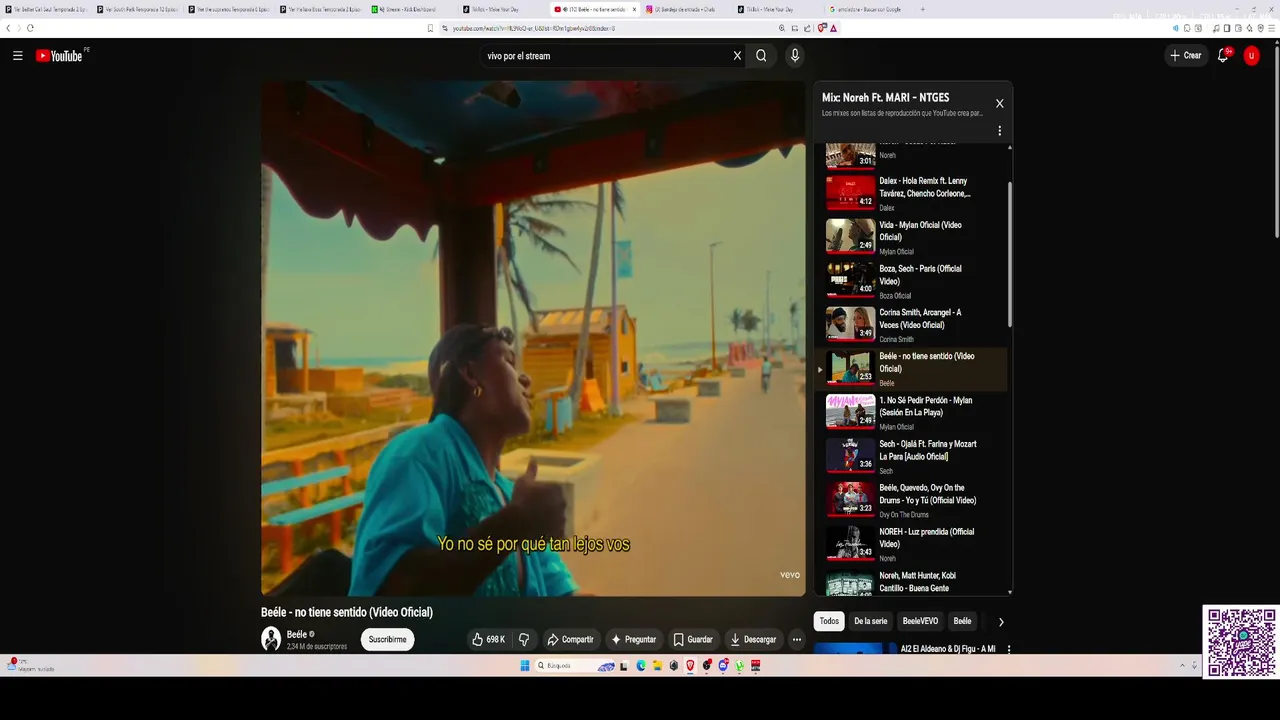
Task: Click the page vertical scrollbar
Action: 1276,140
